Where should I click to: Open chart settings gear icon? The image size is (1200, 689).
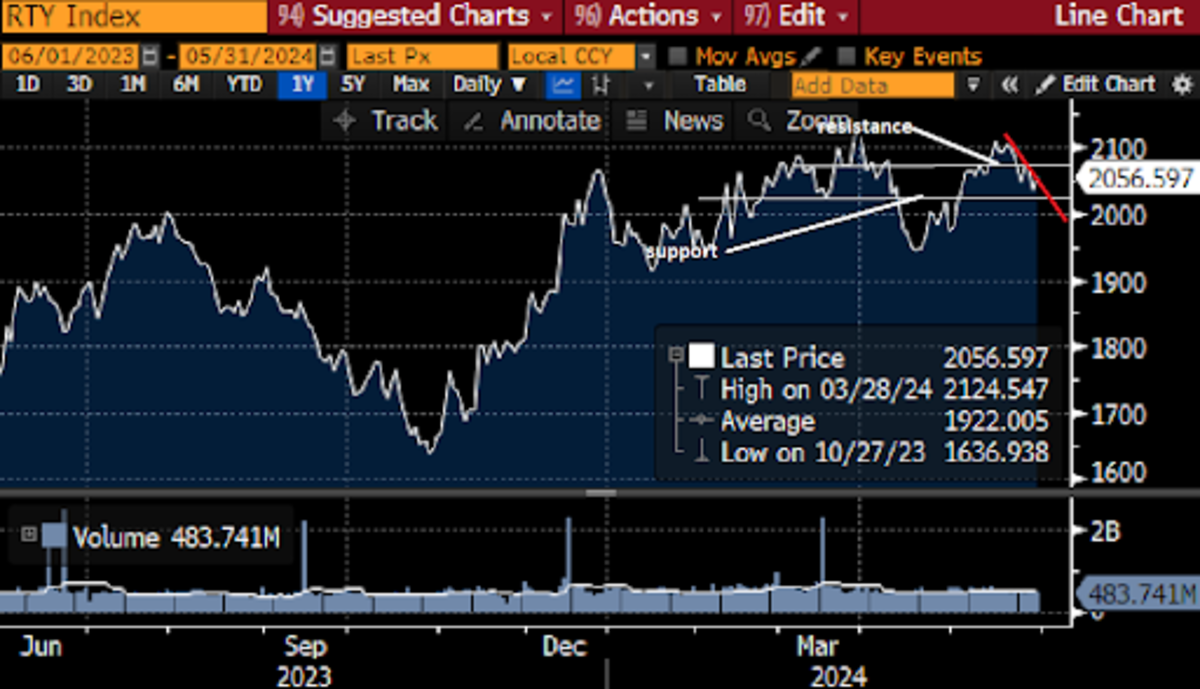(x=1181, y=85)
